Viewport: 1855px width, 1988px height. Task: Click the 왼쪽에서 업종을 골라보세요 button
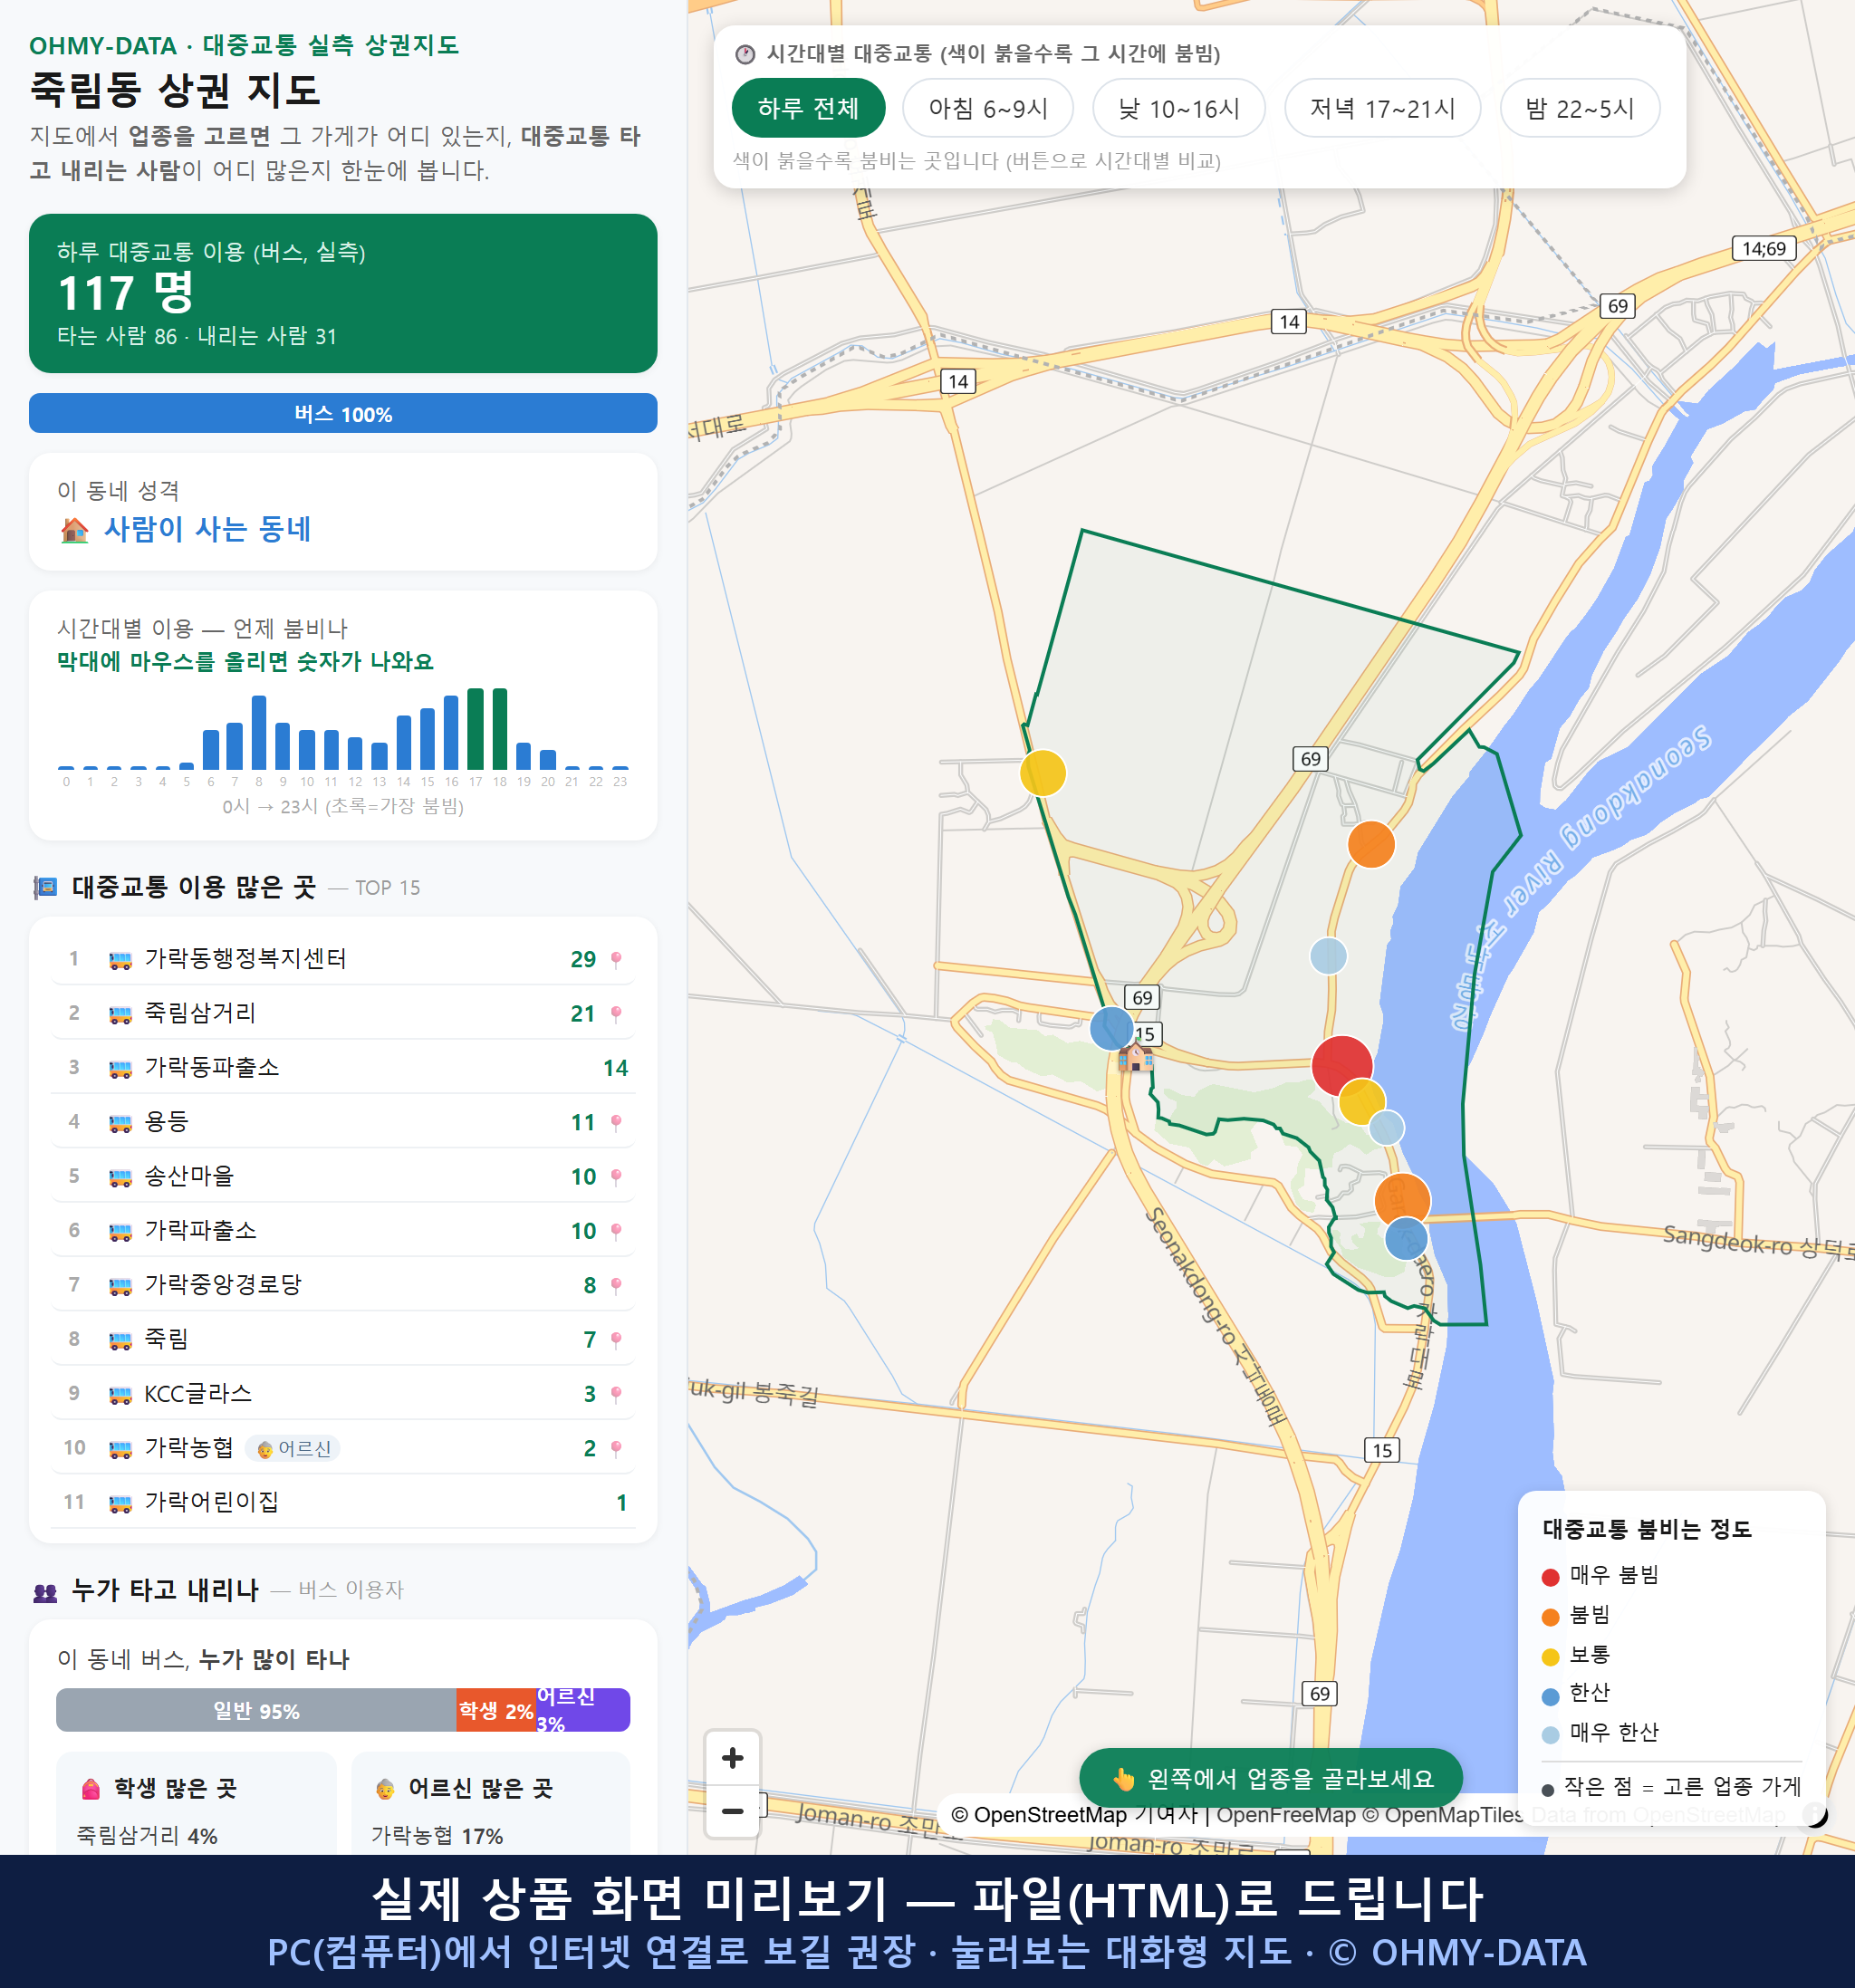[x=1271, y=1778]
